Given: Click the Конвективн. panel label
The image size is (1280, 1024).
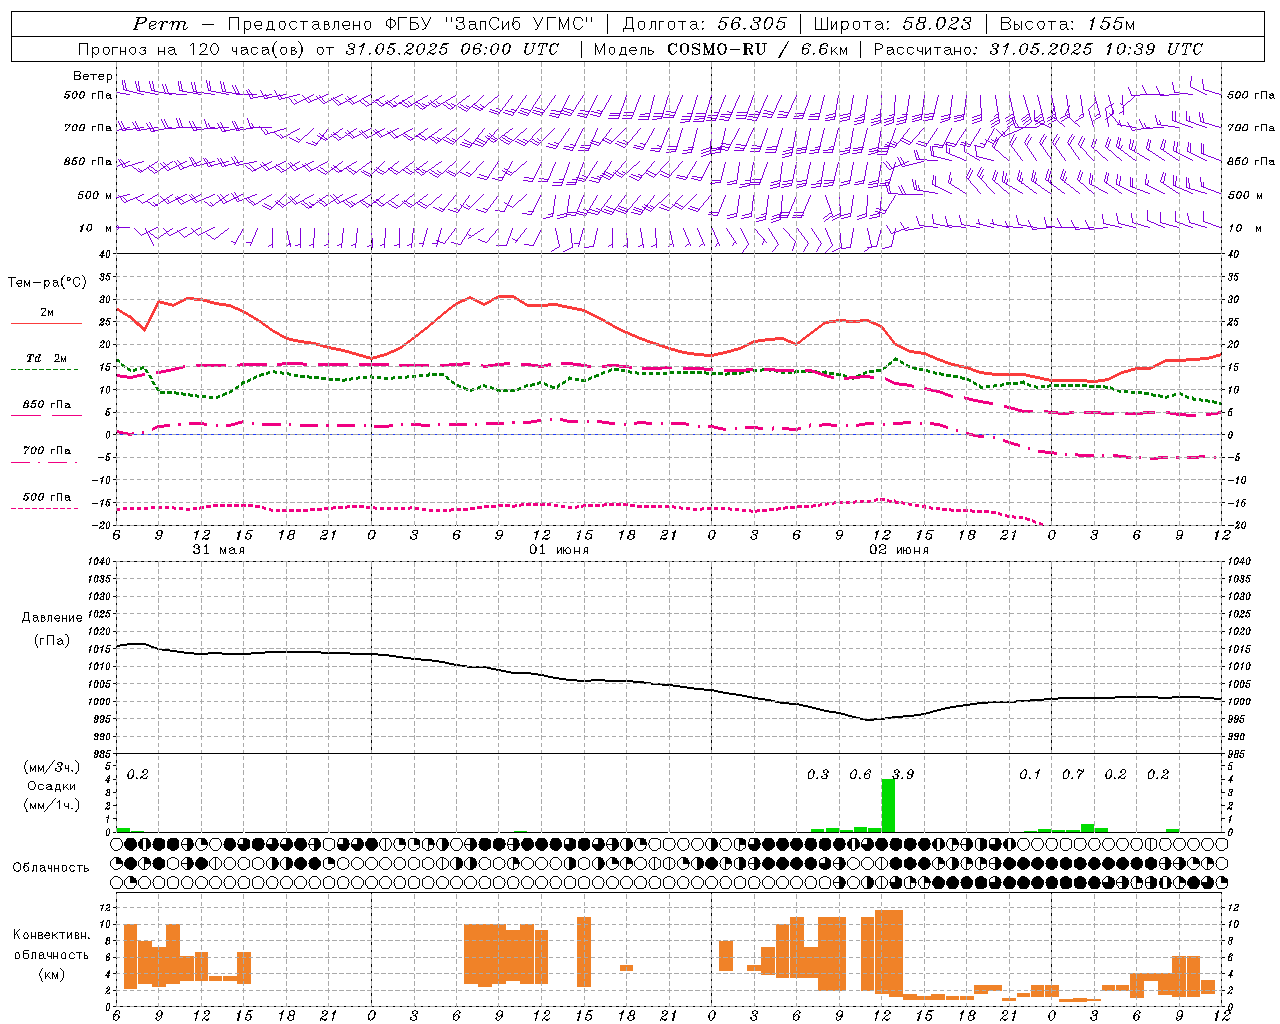Looking at the screenshot, I should click(x=52, y=934).
